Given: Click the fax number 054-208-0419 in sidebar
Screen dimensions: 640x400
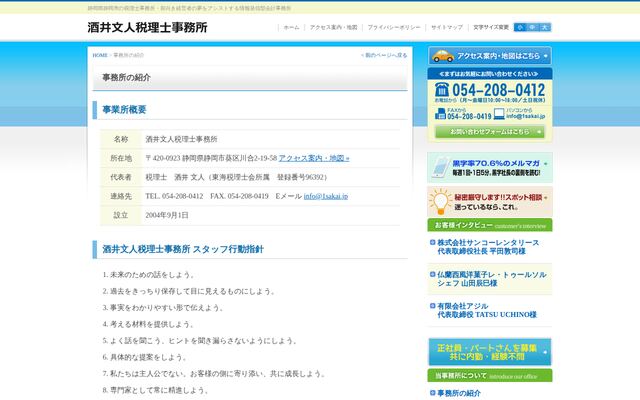Looking at the screenshot, I should tap(469, 116).
